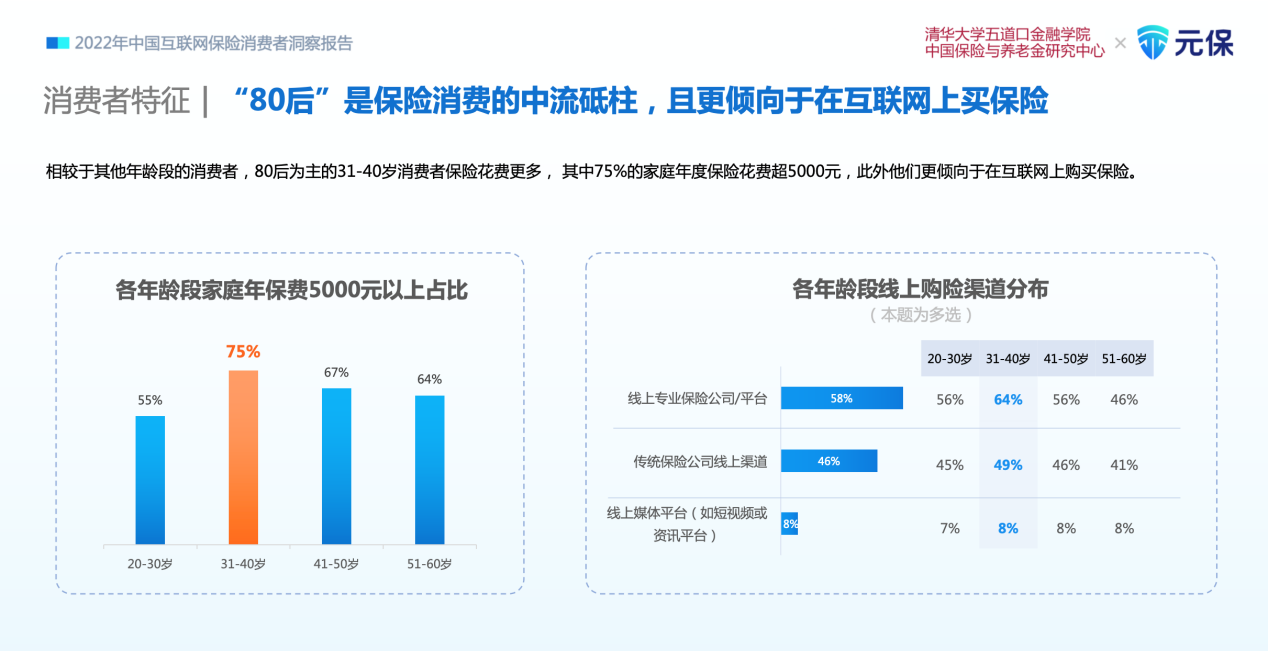Click the highlighted 49% table cell
This screenshot has height=651, width=1268.
(1008, 464)
